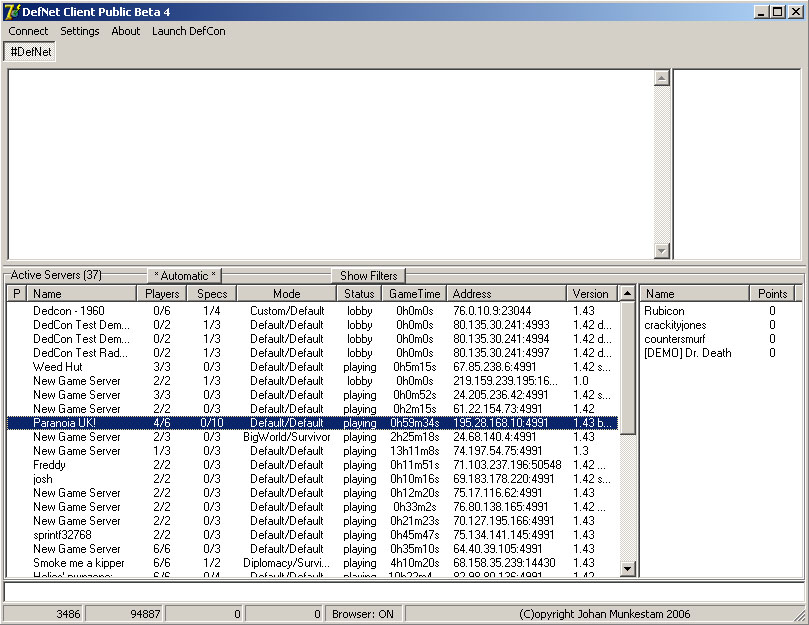
Task: Click the Diplomacy/Survi... mode cell
Action: coord(287,563)
